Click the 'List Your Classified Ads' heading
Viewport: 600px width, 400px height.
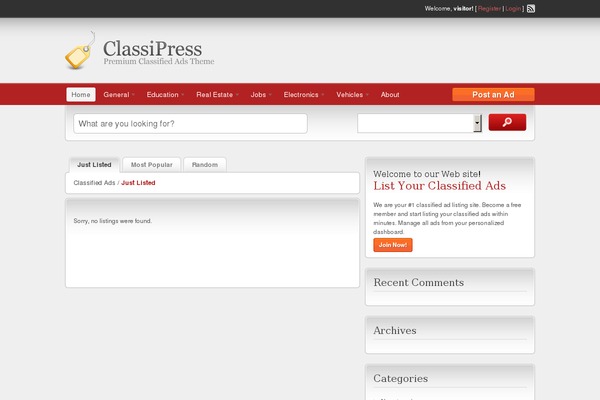click(439, 186)
